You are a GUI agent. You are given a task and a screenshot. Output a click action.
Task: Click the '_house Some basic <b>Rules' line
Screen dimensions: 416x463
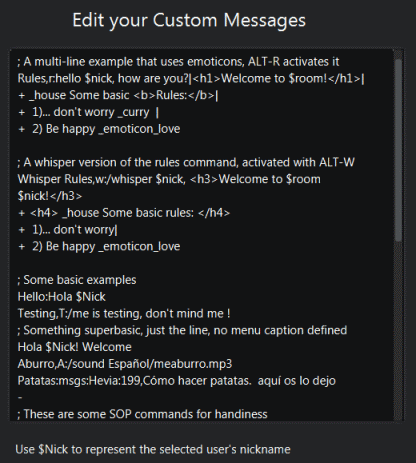(118, 95)
